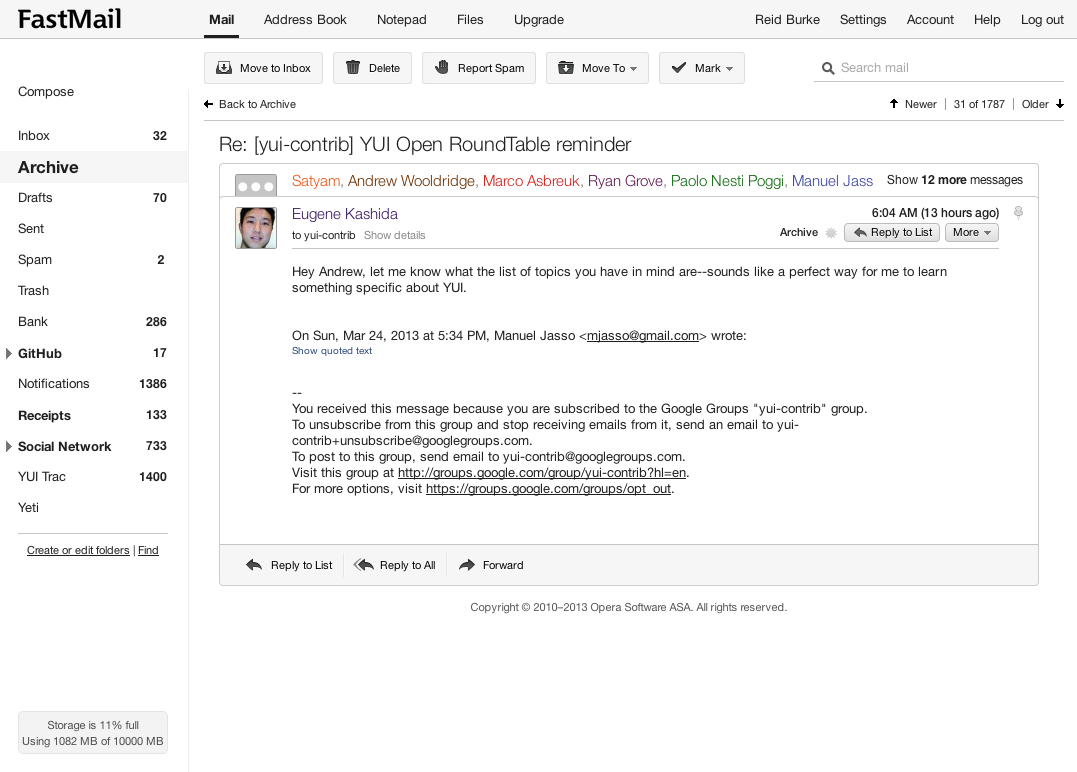The height and width of the screenshot is (772, 1077).
Task: Click the gear icon next to Archive
Action: (831, 232)
